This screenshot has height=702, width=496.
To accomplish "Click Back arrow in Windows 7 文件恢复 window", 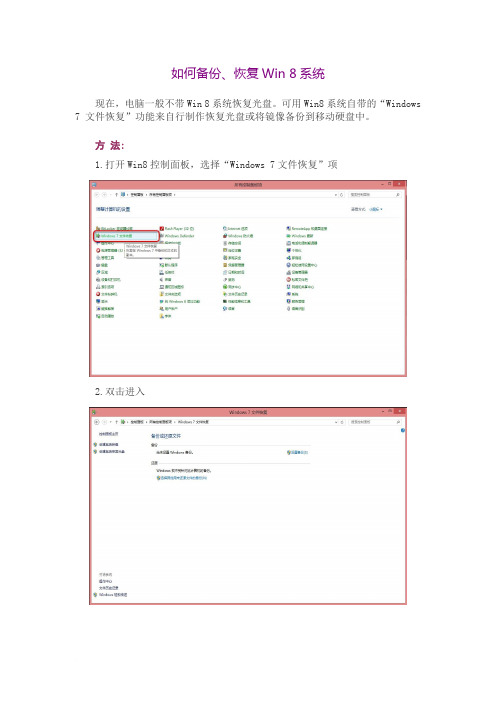I will [97, 422].
